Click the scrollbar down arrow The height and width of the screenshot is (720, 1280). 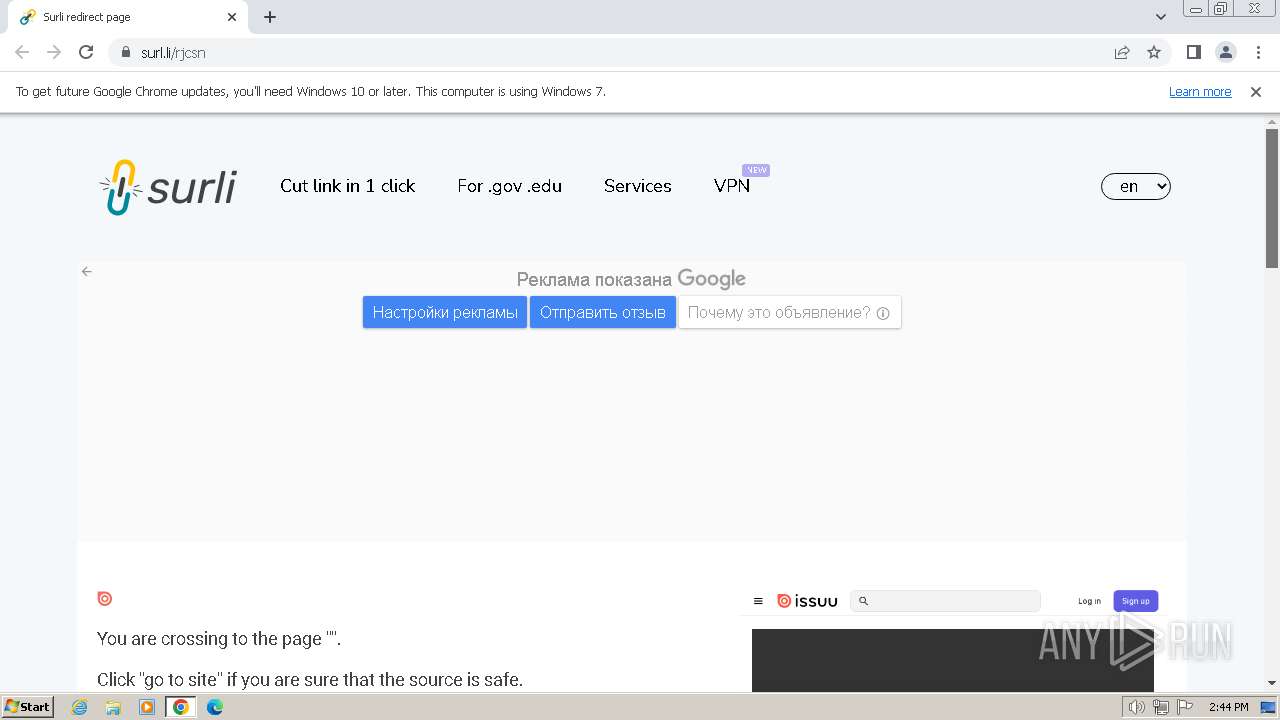click(x=1272, y=683)
